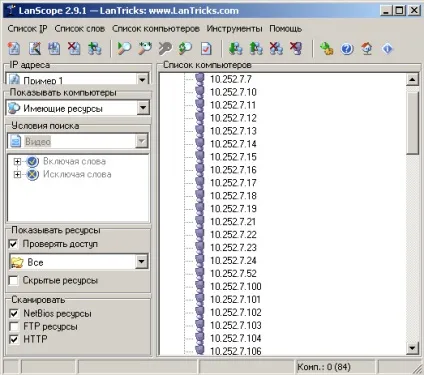Open the Список компьютеров menu
The height and width of the screenshot is (375, 424).
(x=156, y=29)
